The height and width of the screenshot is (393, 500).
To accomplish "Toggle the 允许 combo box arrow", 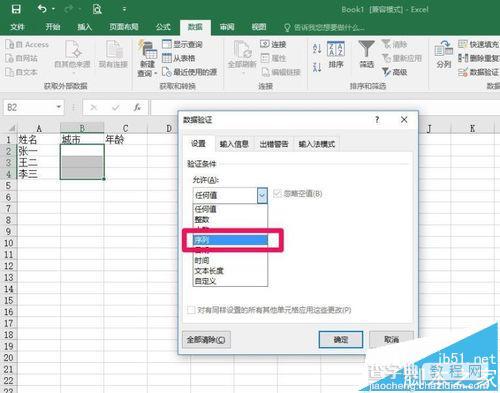I will click(x=262, y=195).
